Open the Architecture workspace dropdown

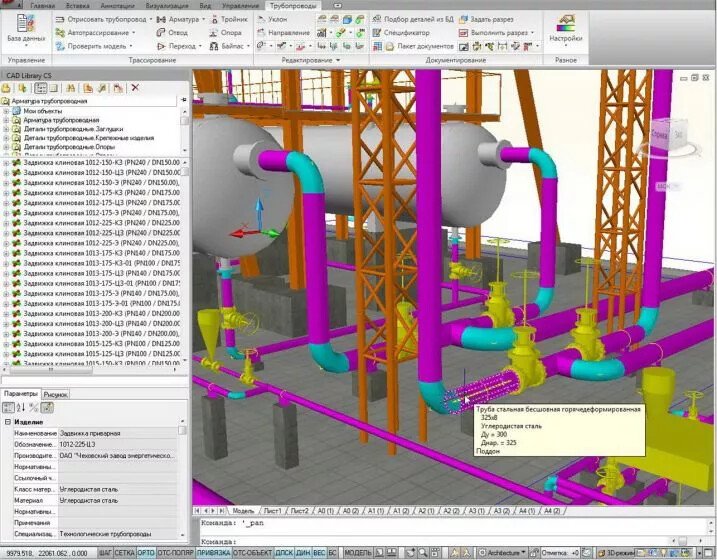pos(503,553)
